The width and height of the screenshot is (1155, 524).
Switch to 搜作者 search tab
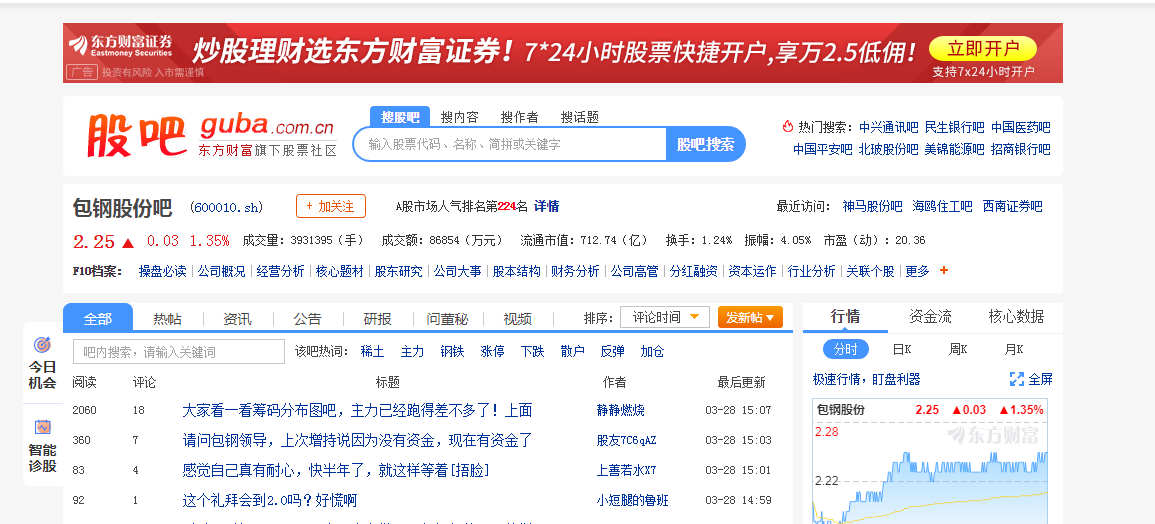pos(519,116)
